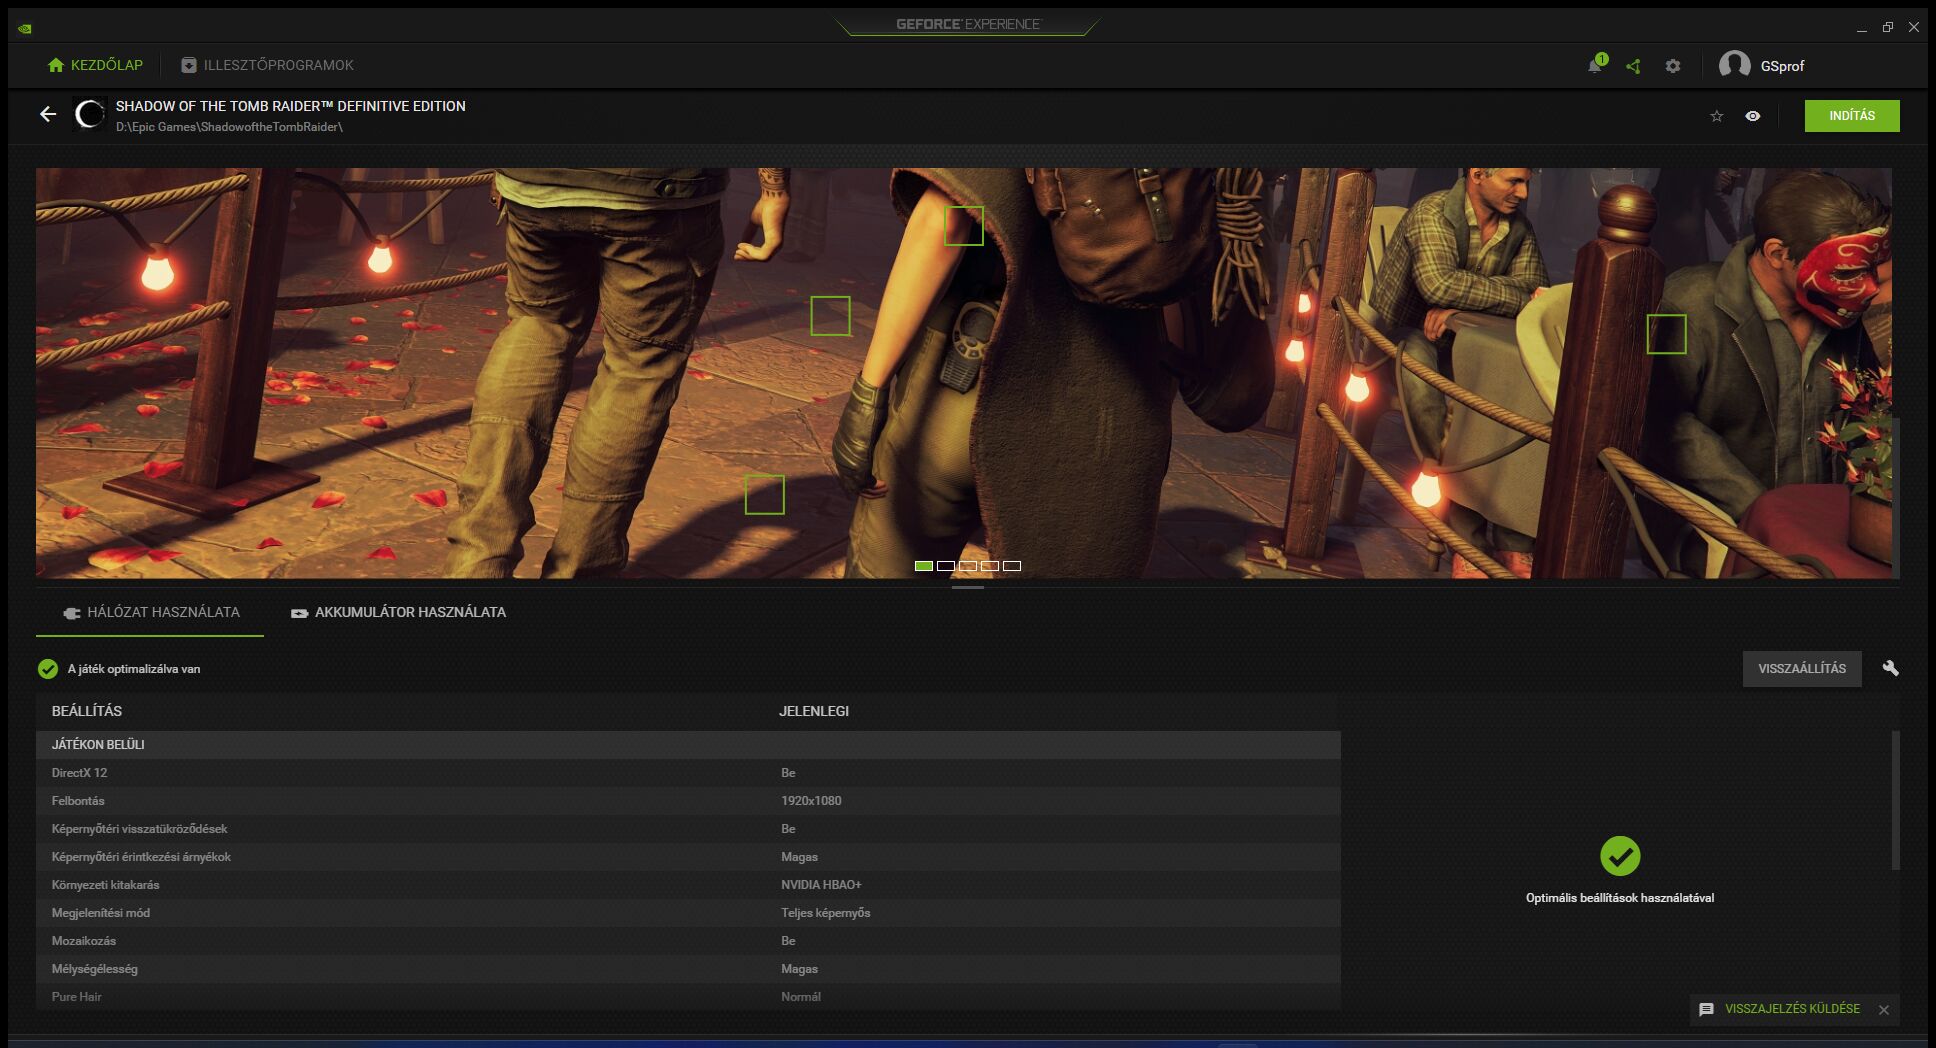This screenshot has width=1936, height=1048.
Task: Switch to Akkumulátor használata tab
Action: pos(398,612)
